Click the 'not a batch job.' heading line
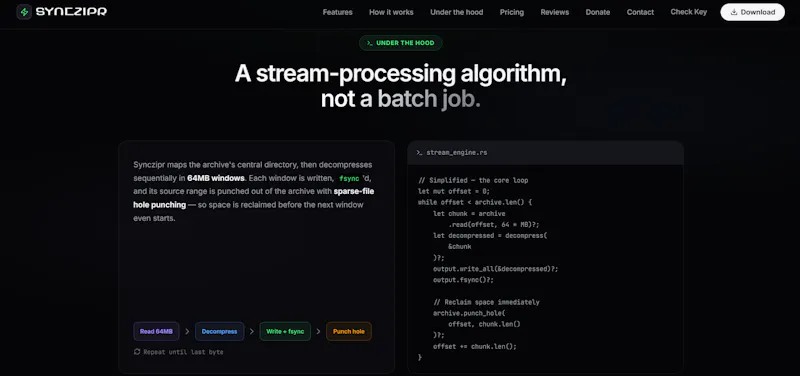This screenshot has height=376, width=800. click(401, 99)
